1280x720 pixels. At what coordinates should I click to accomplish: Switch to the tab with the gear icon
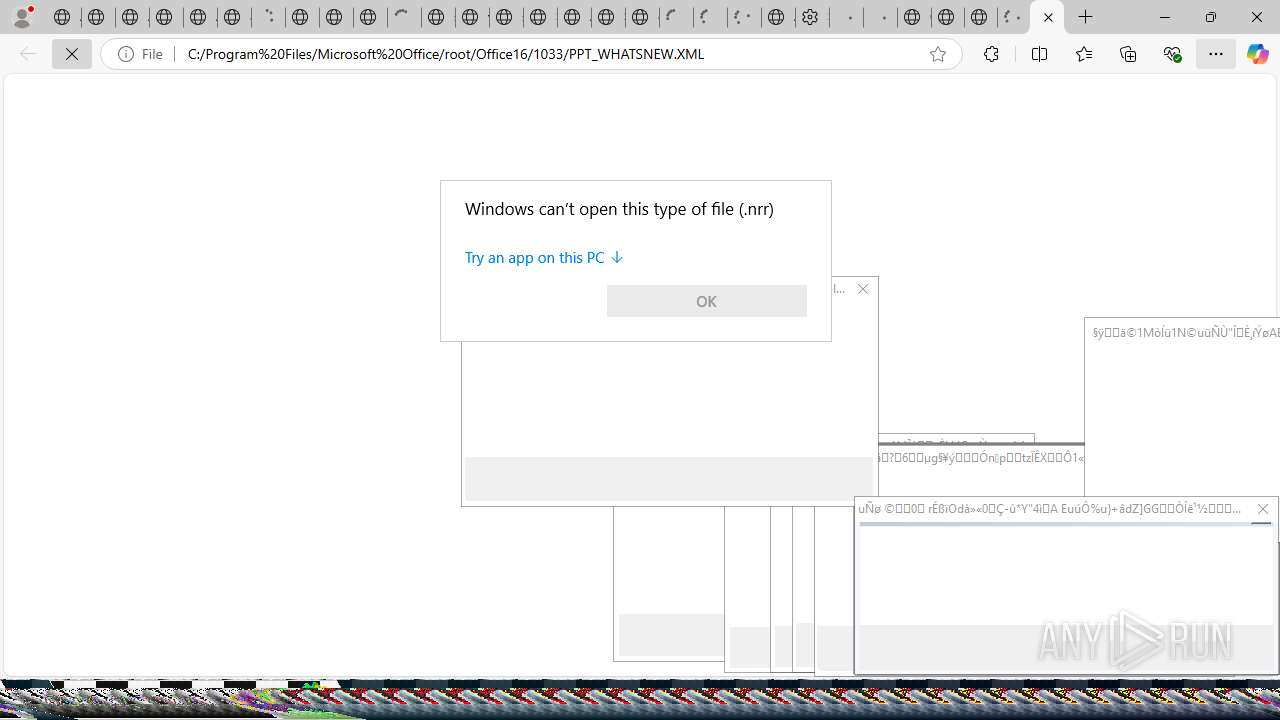812,17
